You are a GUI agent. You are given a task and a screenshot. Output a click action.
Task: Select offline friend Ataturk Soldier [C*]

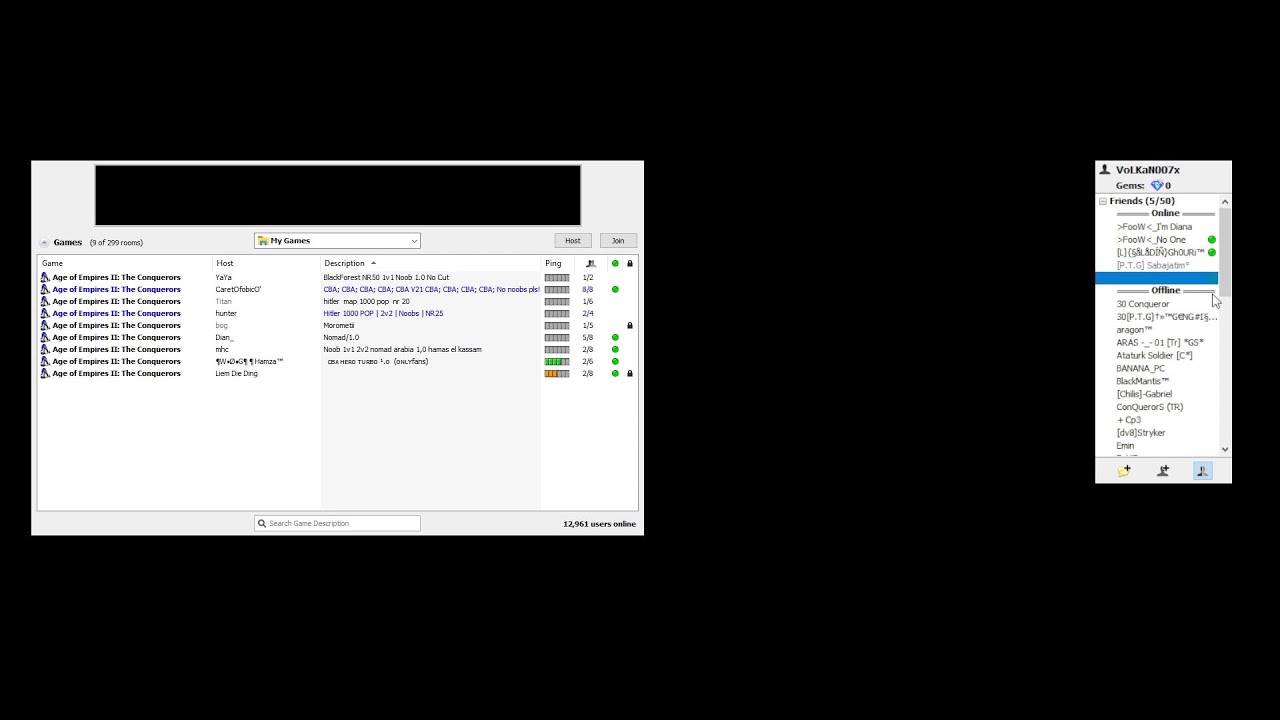coord(1157,355)
